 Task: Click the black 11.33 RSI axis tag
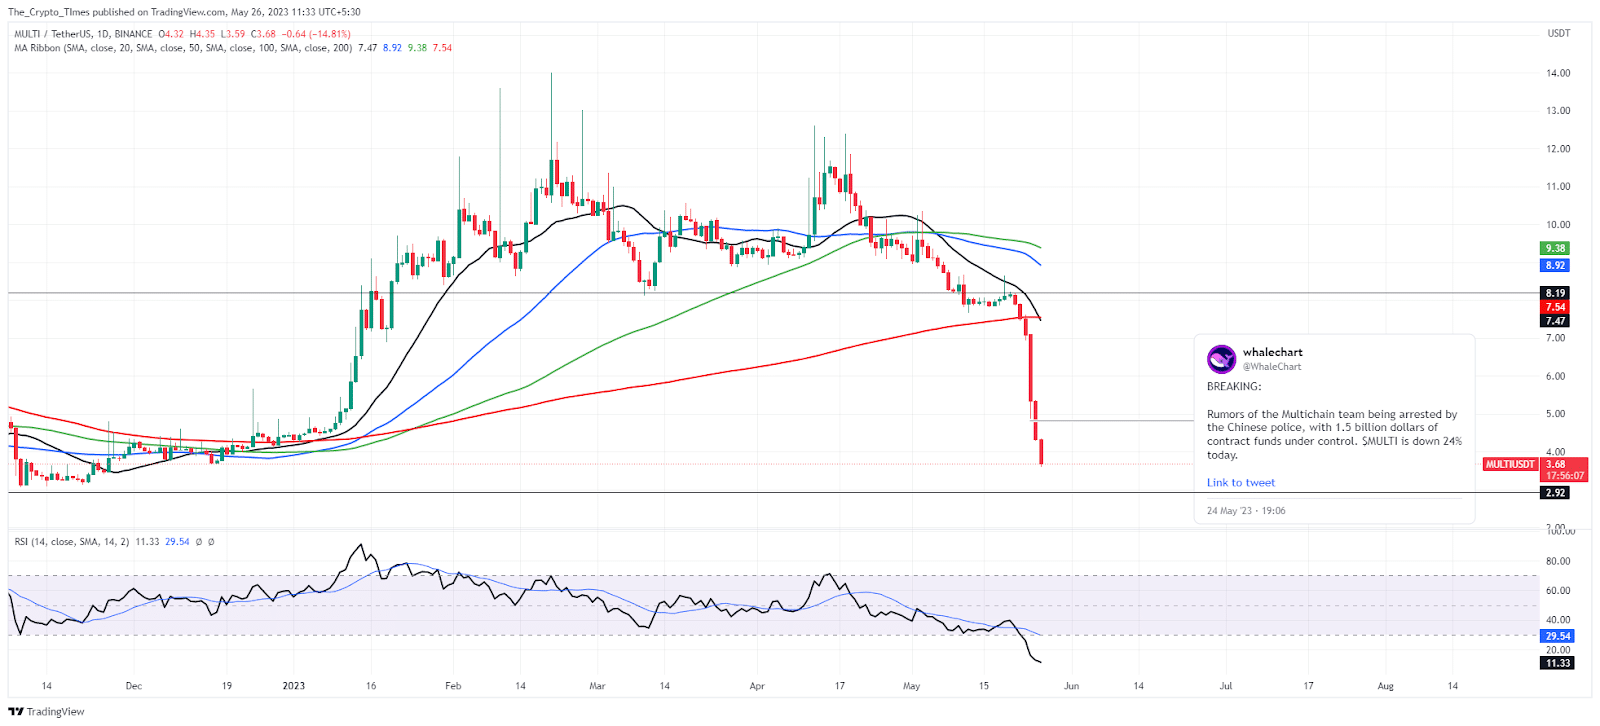1558,663
